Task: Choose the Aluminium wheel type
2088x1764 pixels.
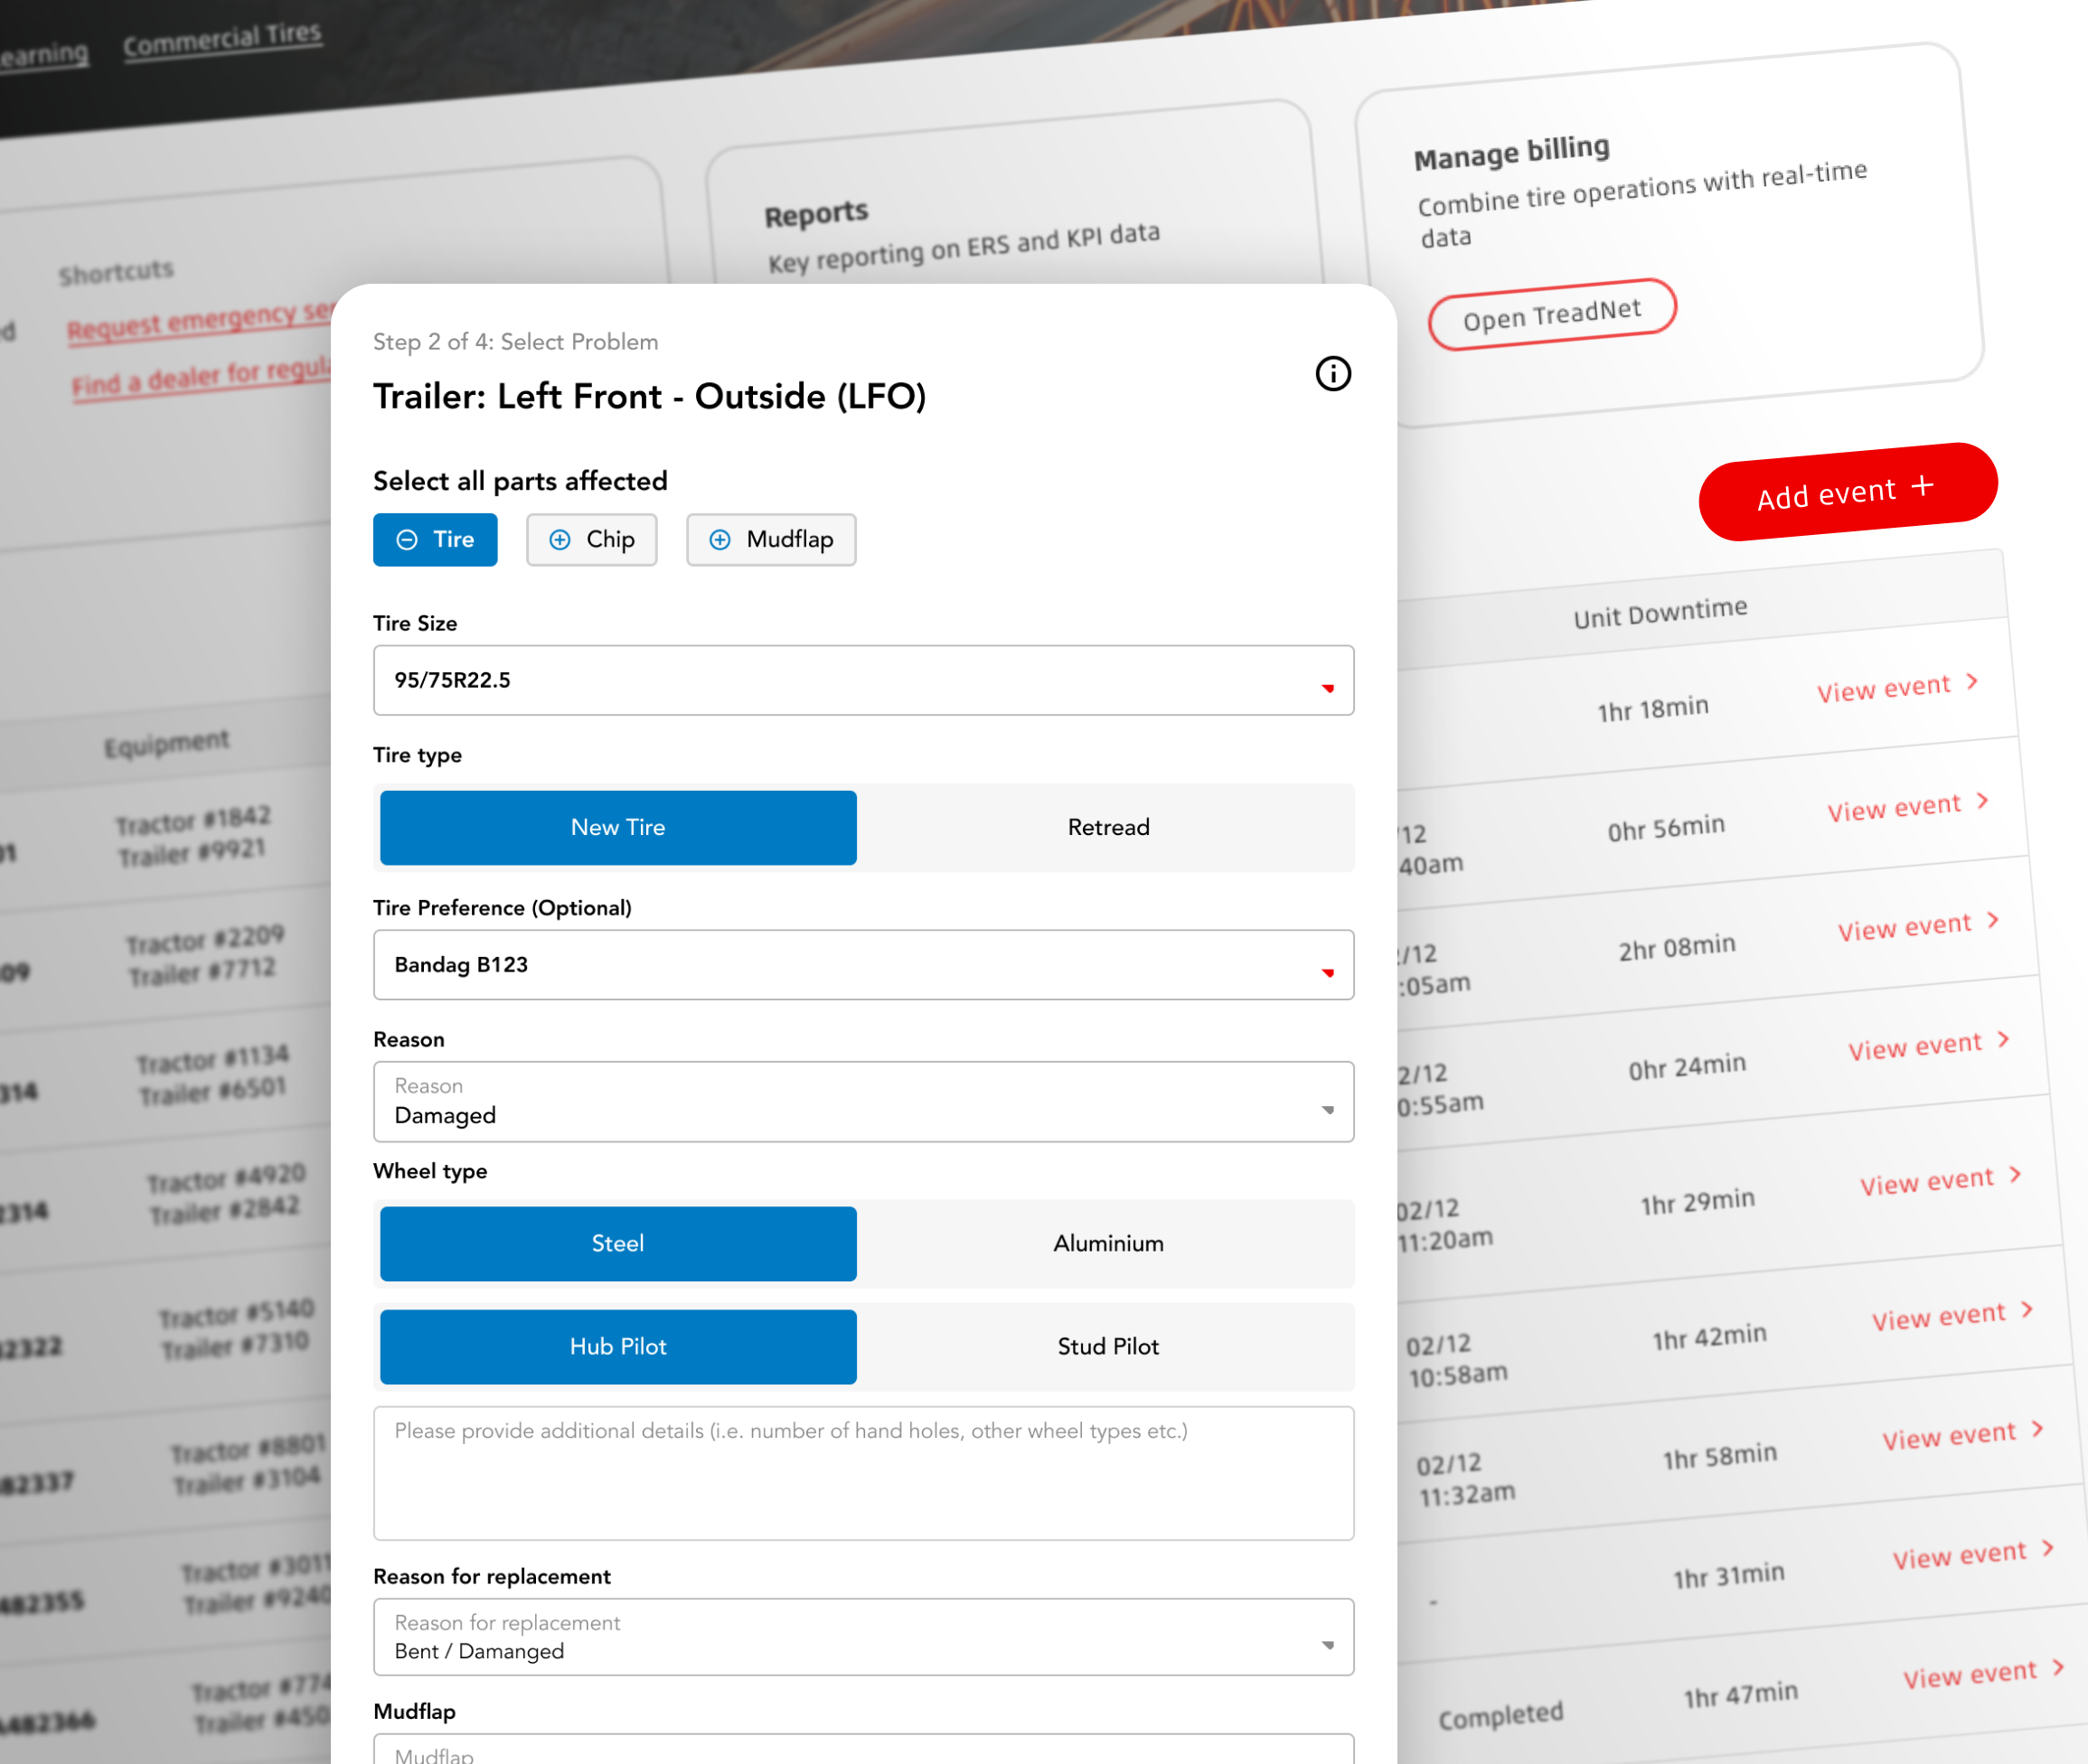Action: click(x=1107, y=1243)
